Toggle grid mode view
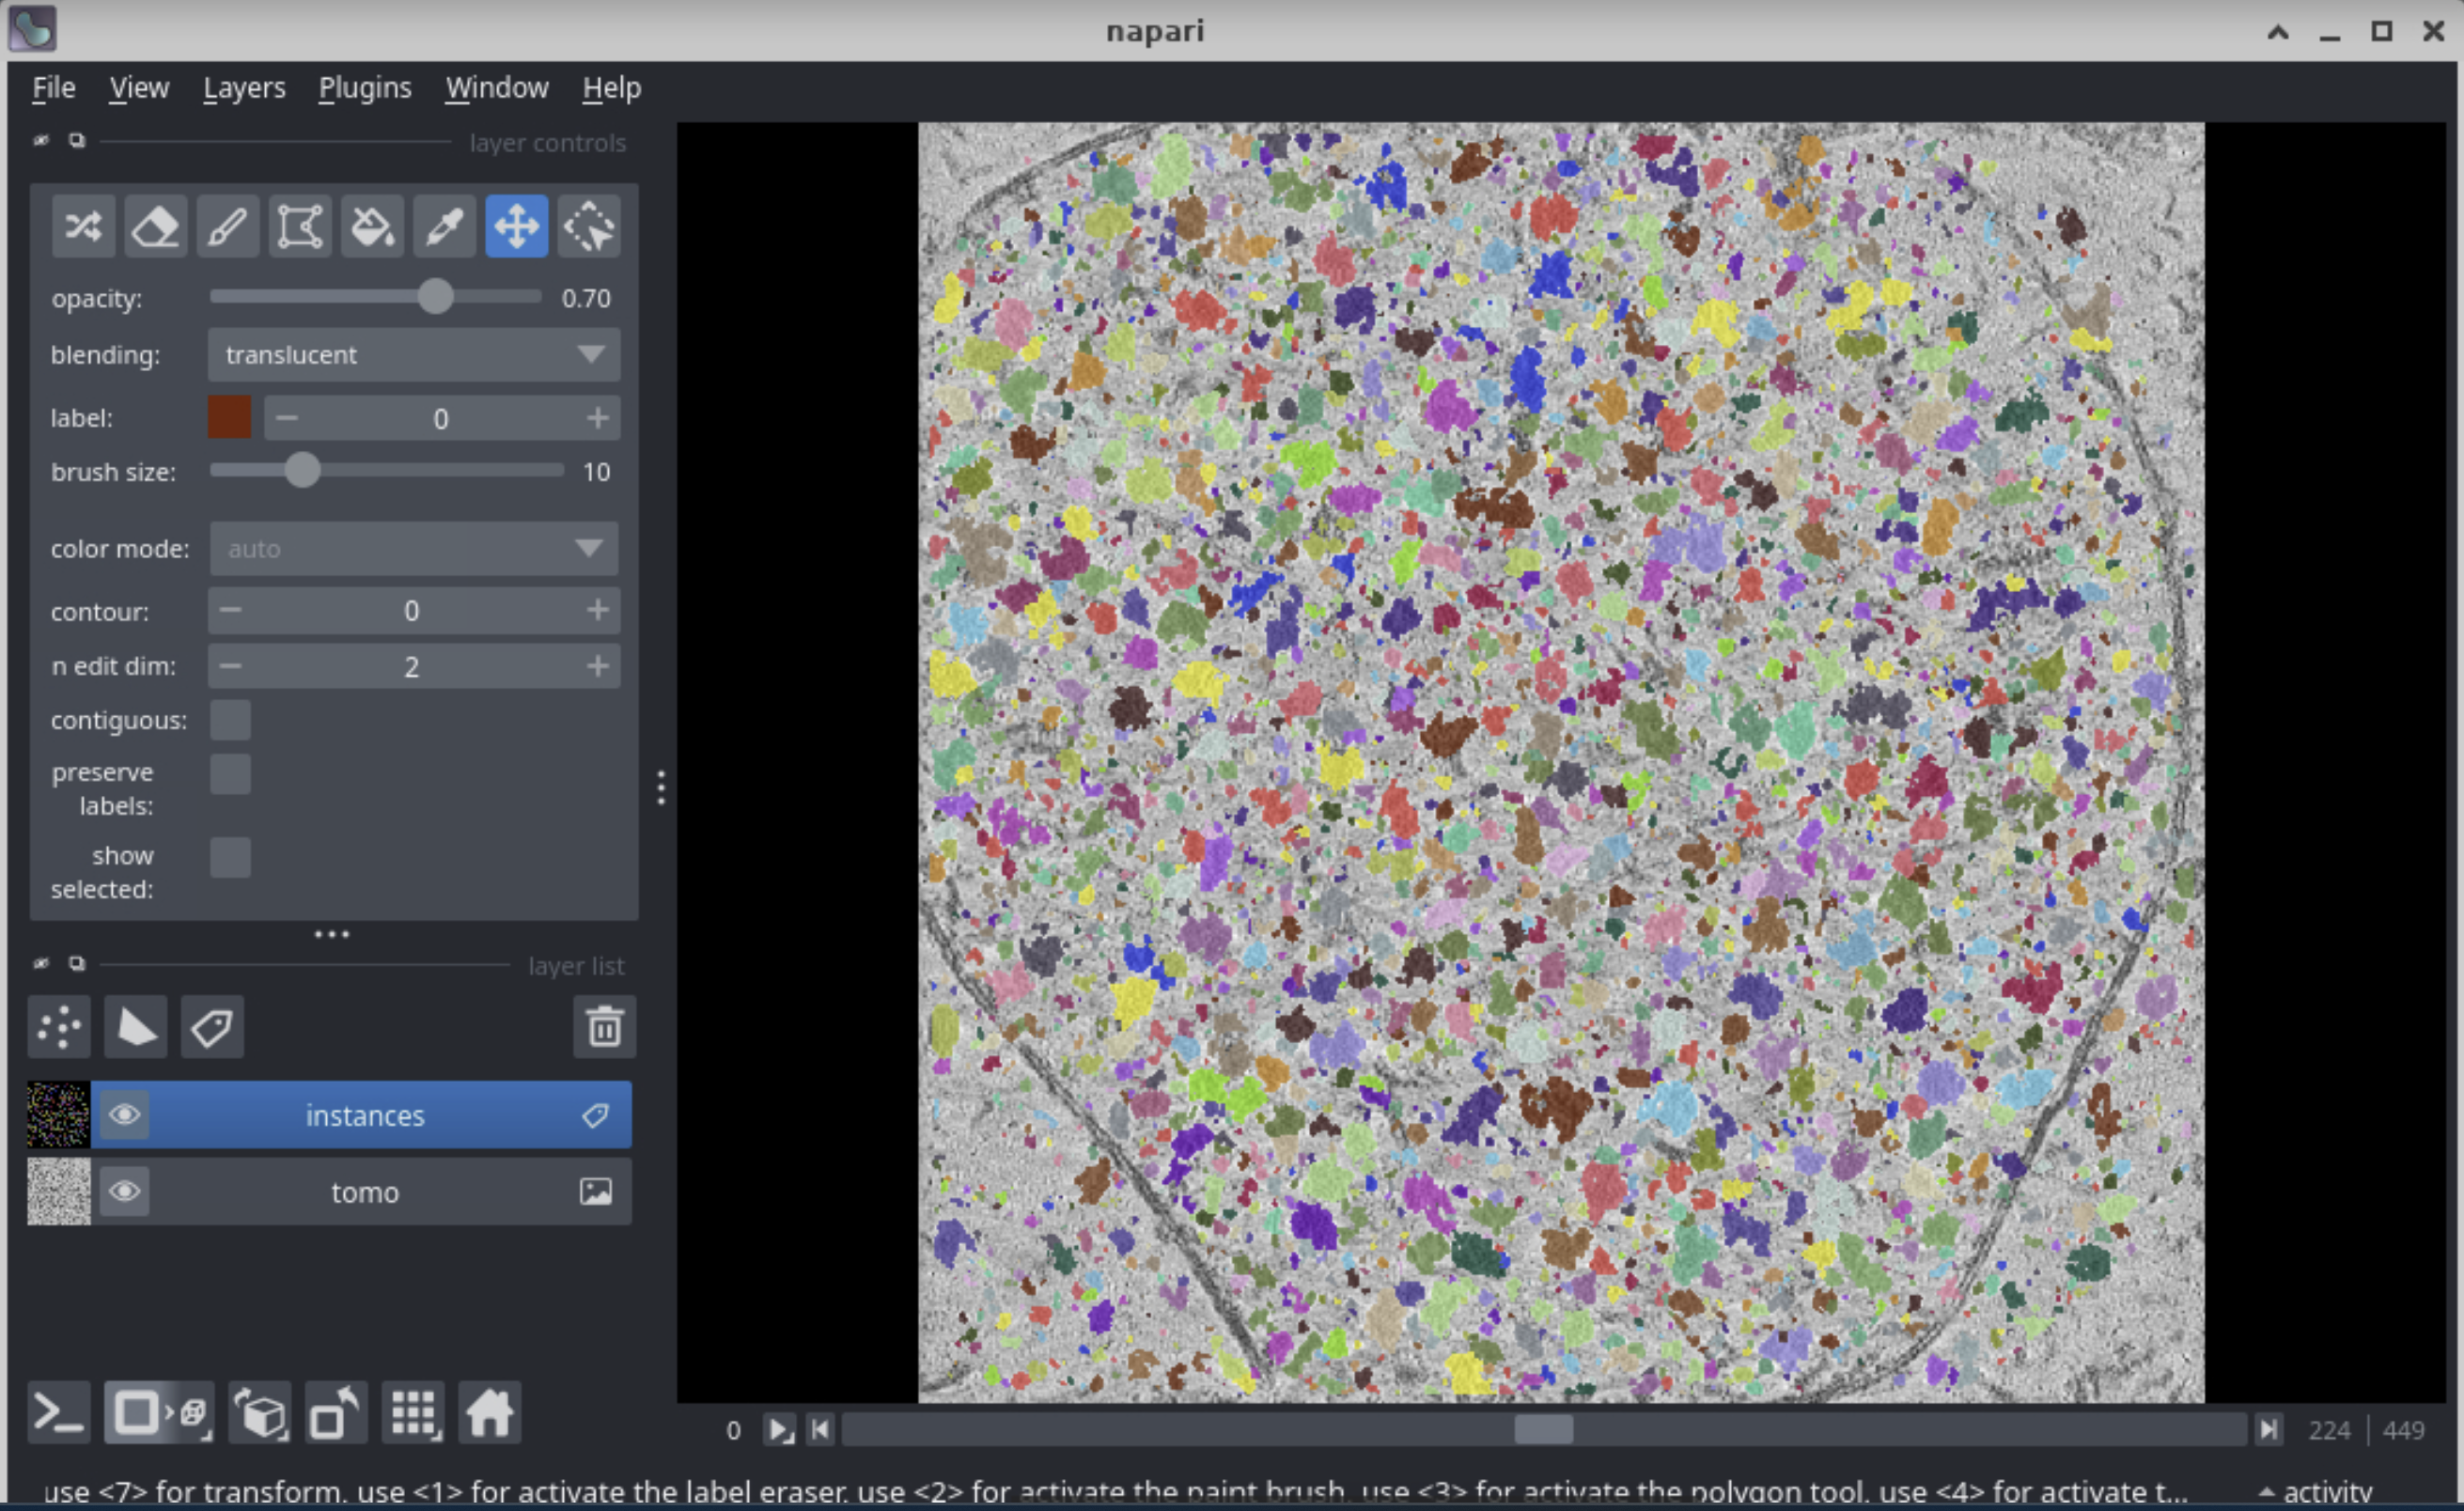Screen dimensions: 2464x1511 (x=413, y=1413)
